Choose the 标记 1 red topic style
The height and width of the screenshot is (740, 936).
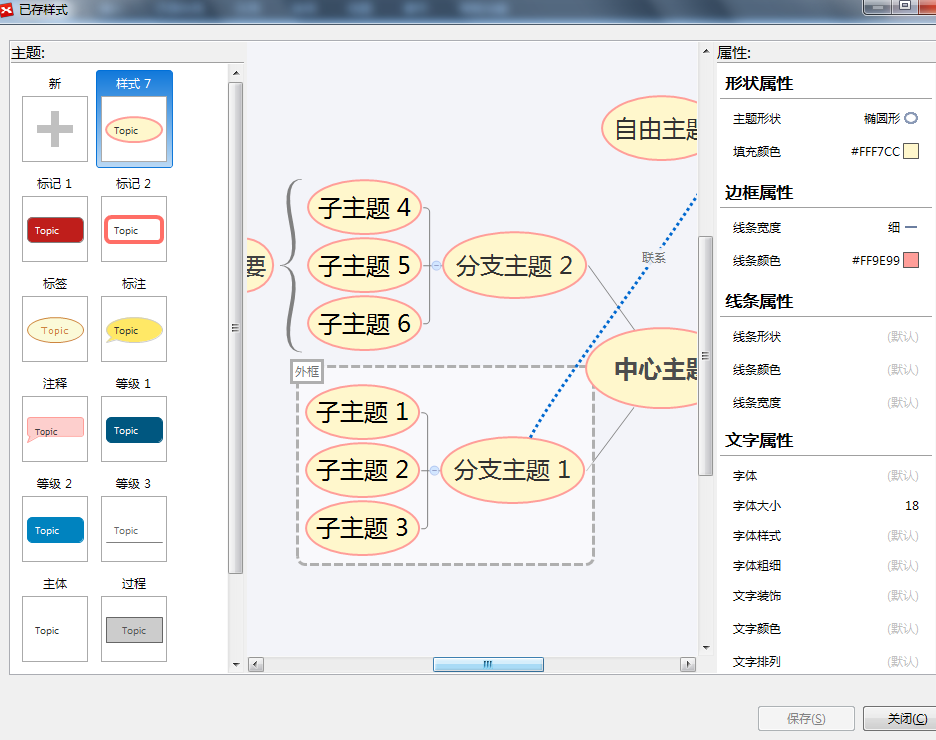55,229
